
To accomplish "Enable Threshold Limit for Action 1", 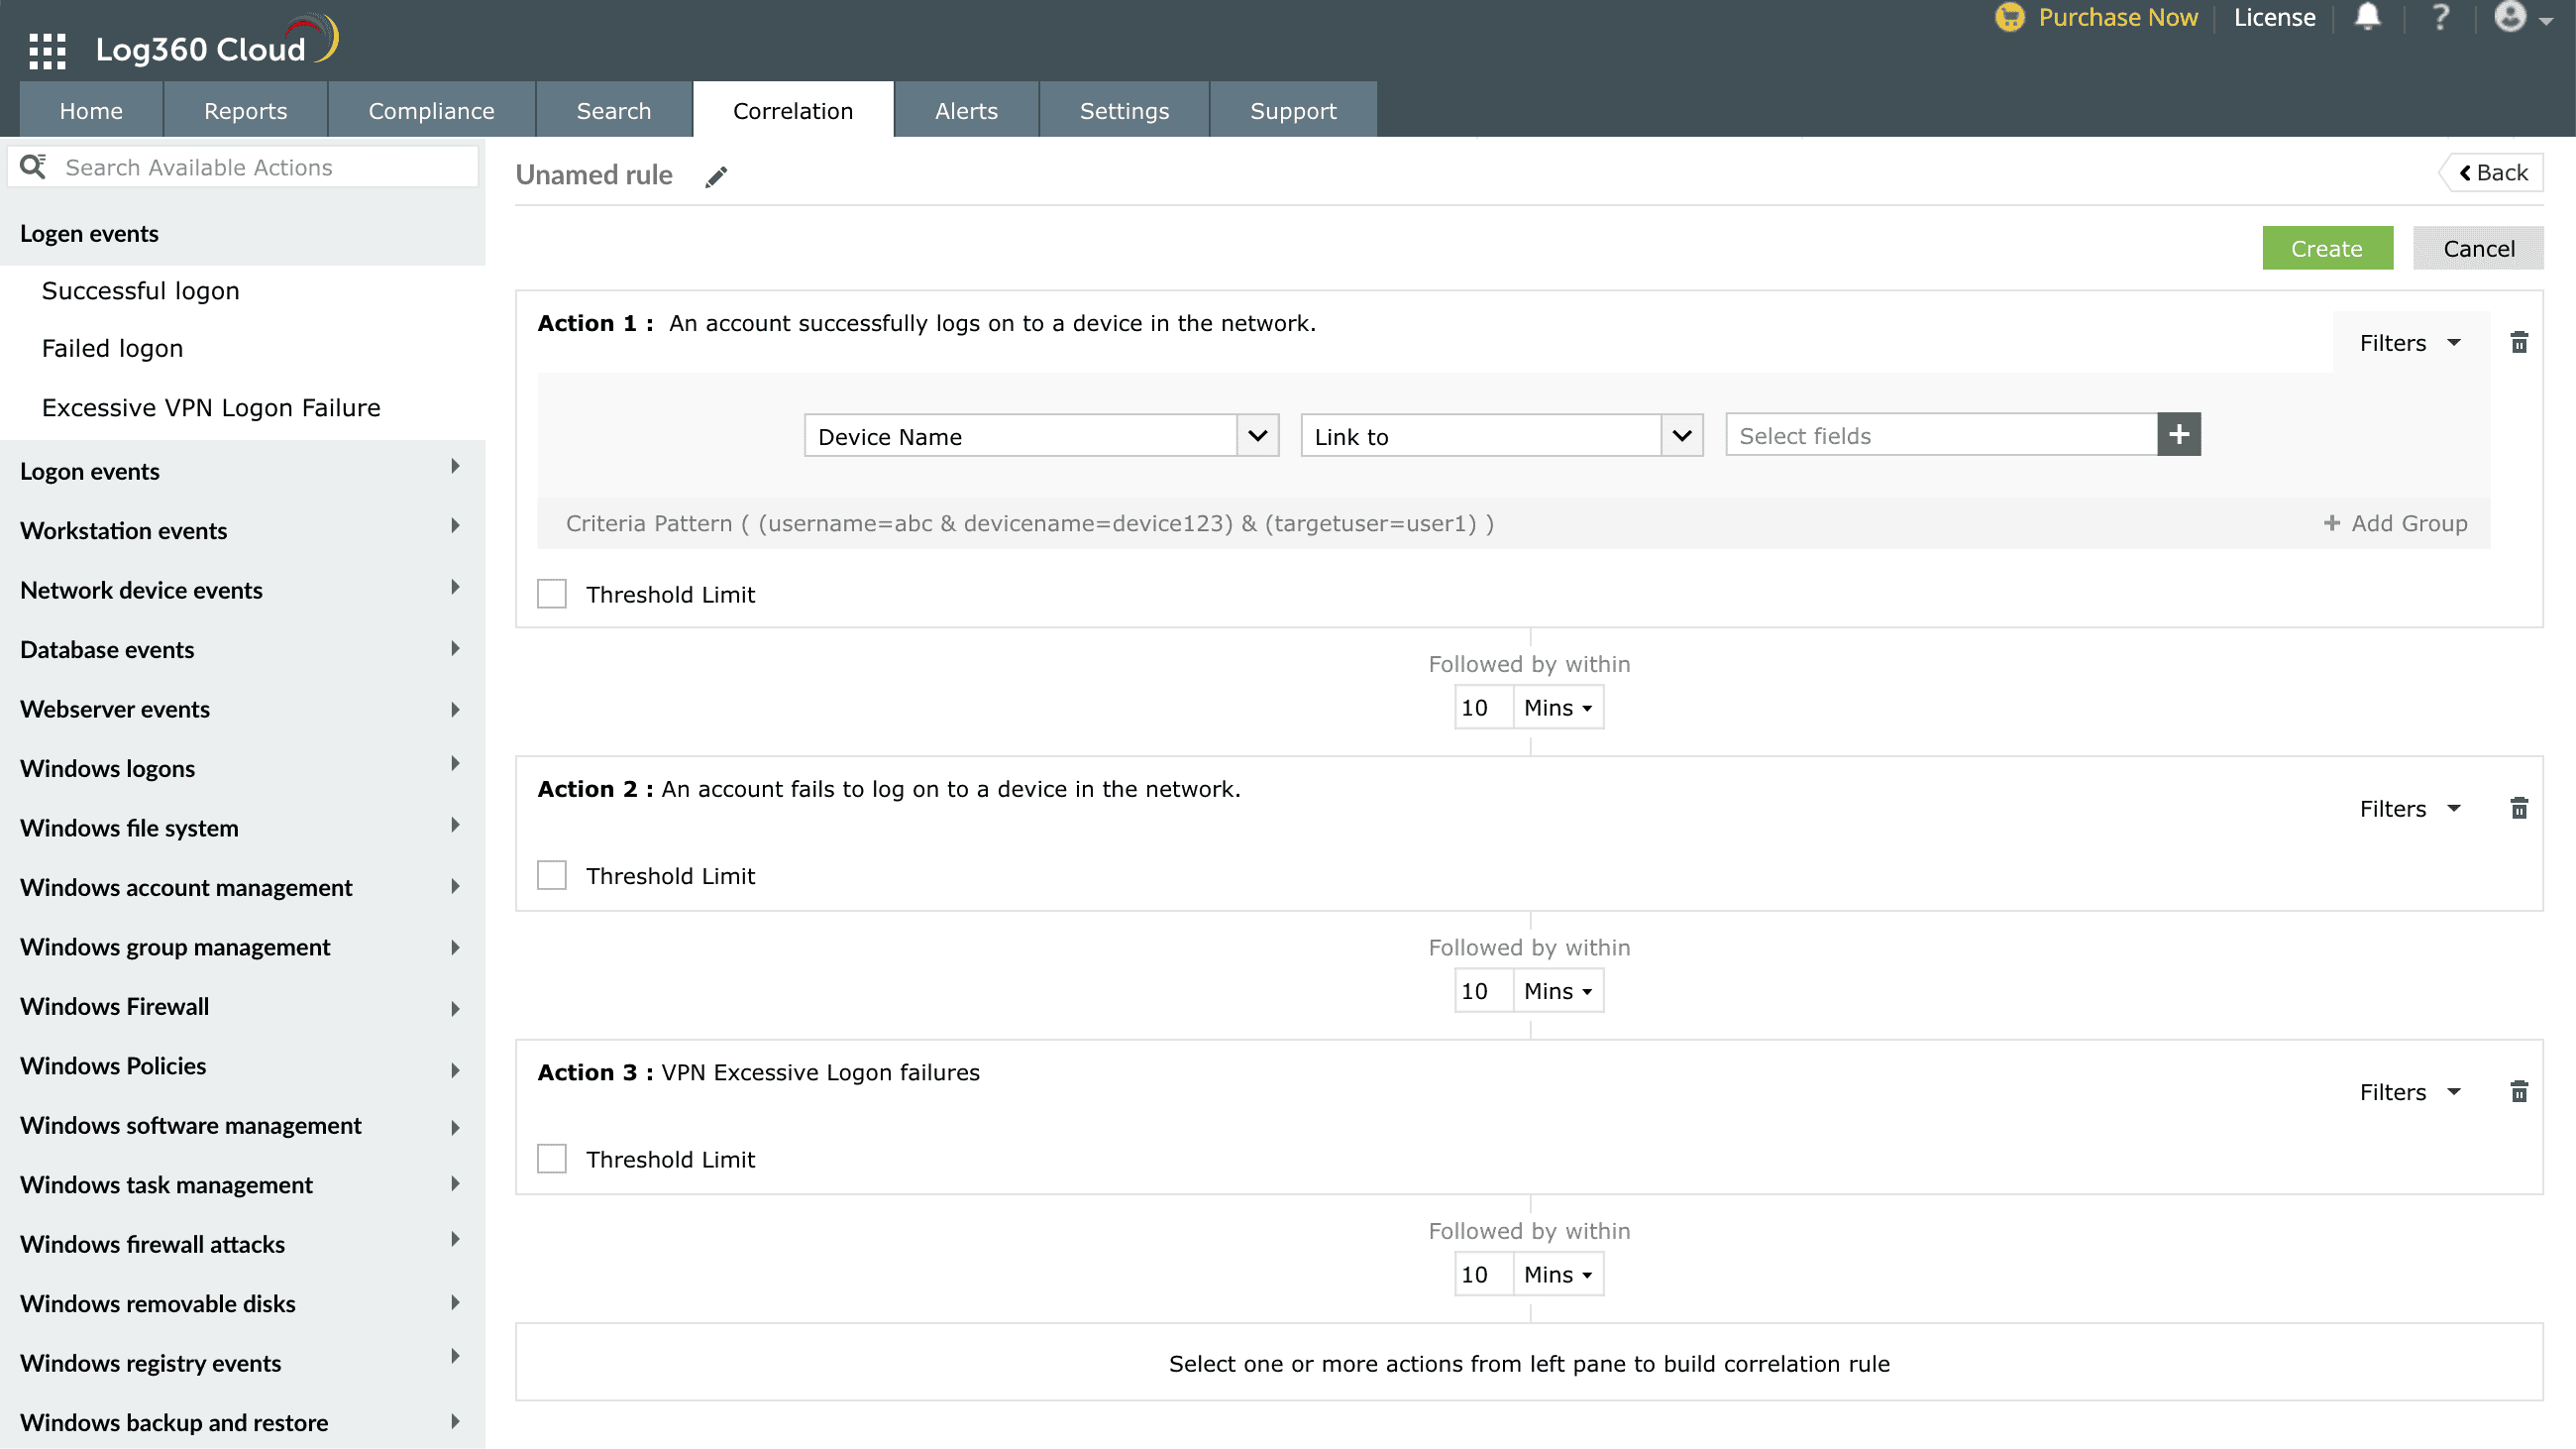I will tap(552, 594).
